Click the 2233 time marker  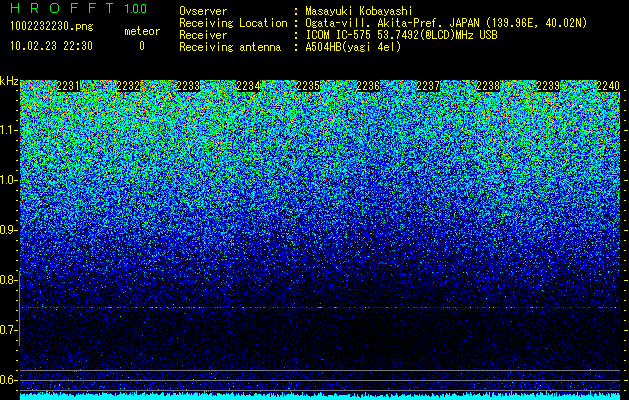pos(188,86)
